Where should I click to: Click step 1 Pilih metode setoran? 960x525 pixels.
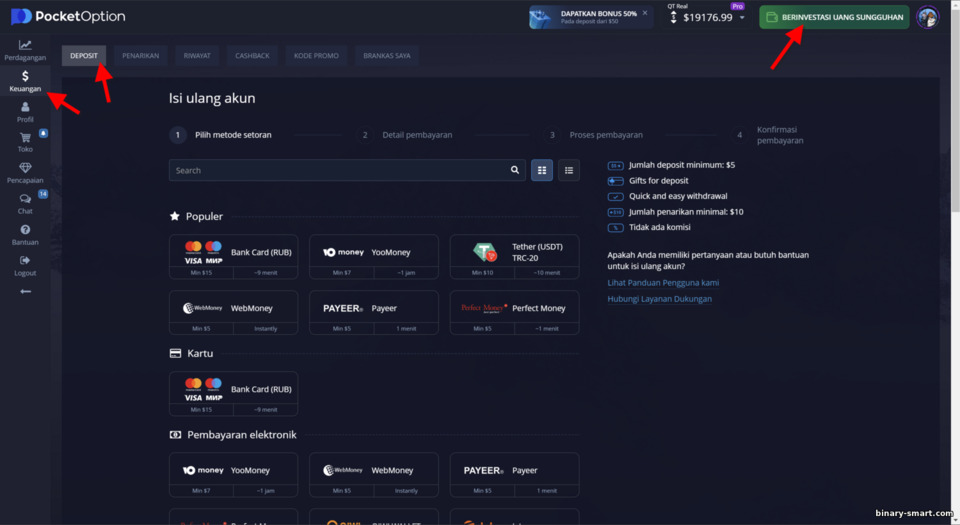pos(221,135)
